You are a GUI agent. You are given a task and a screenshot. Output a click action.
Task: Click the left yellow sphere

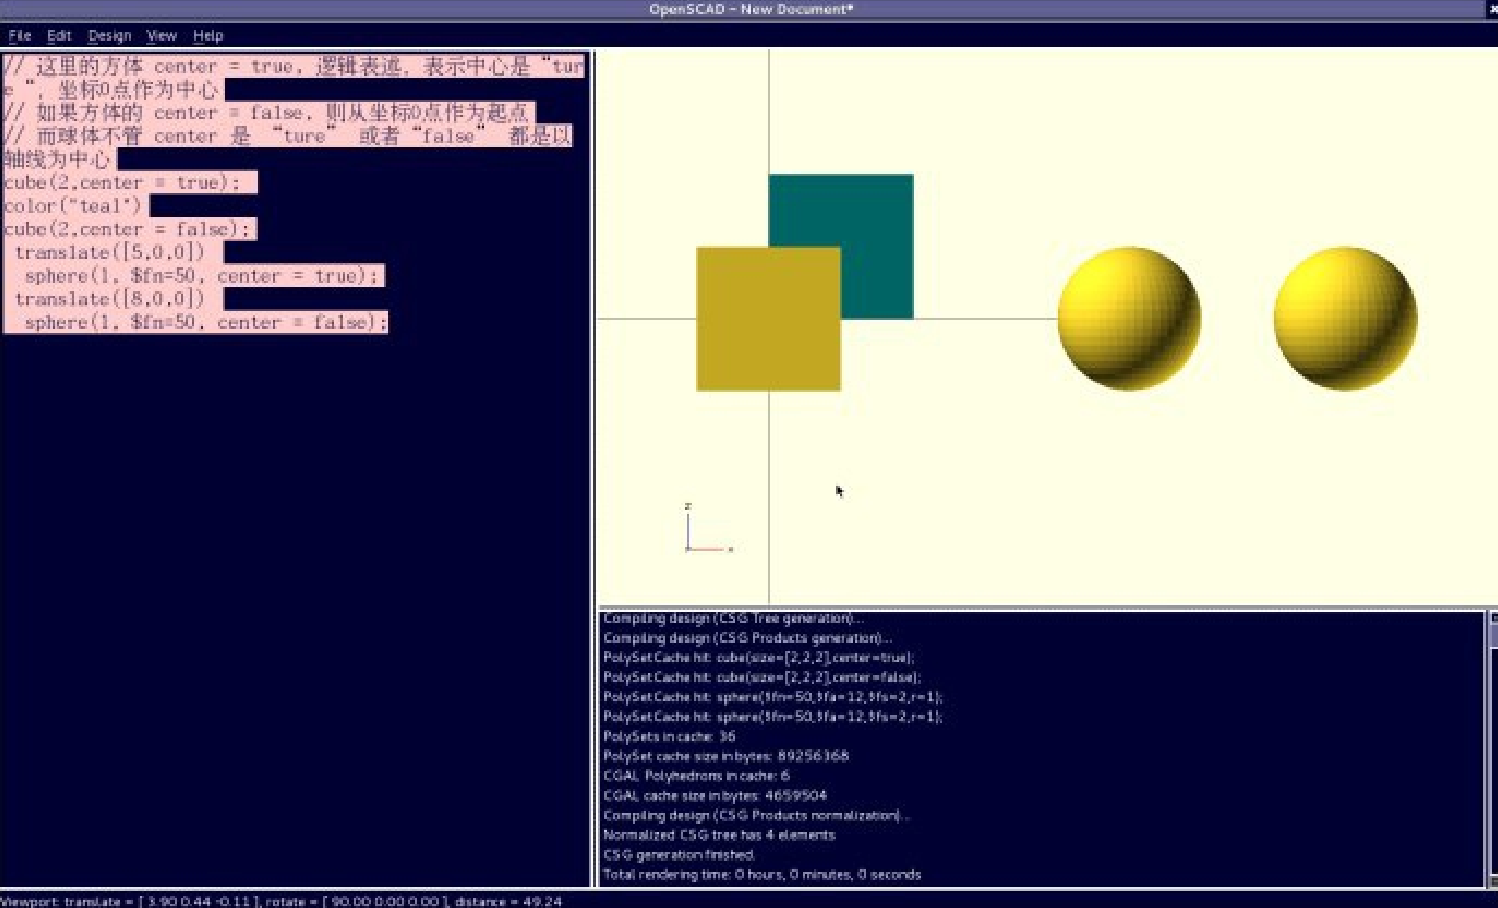[x=1129, y=318]
